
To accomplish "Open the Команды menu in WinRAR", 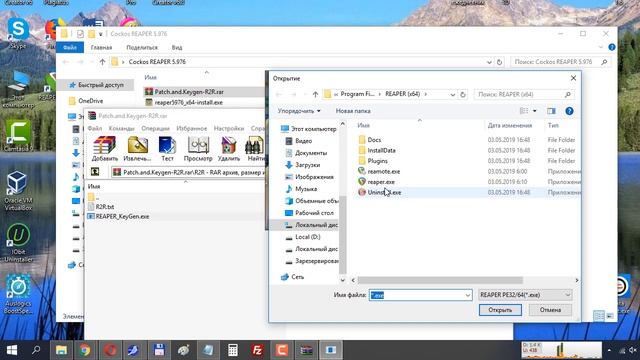I will [x=122, y=128].
